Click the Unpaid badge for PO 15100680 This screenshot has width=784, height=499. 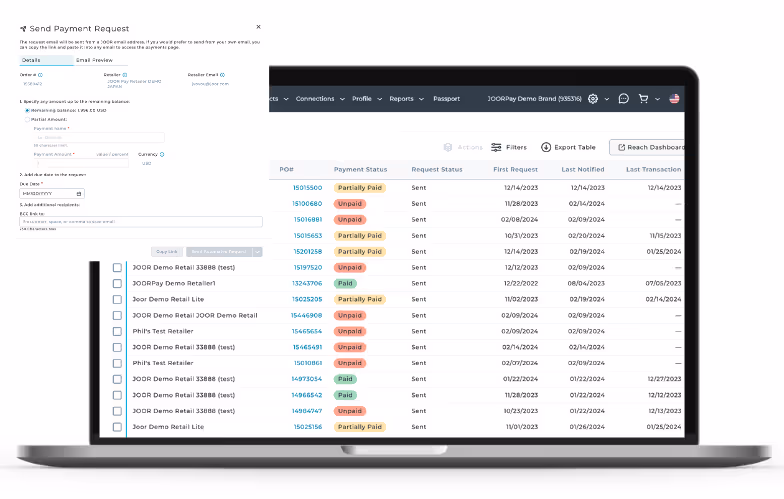(x=350, y=204)
